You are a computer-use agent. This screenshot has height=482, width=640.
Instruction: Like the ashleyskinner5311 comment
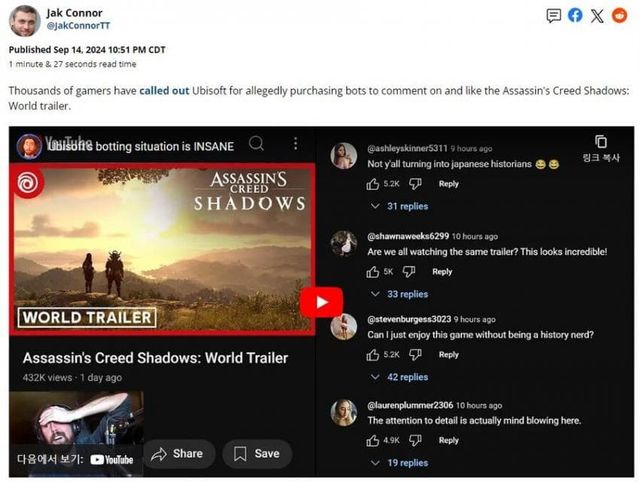click(x=373, y=184)
